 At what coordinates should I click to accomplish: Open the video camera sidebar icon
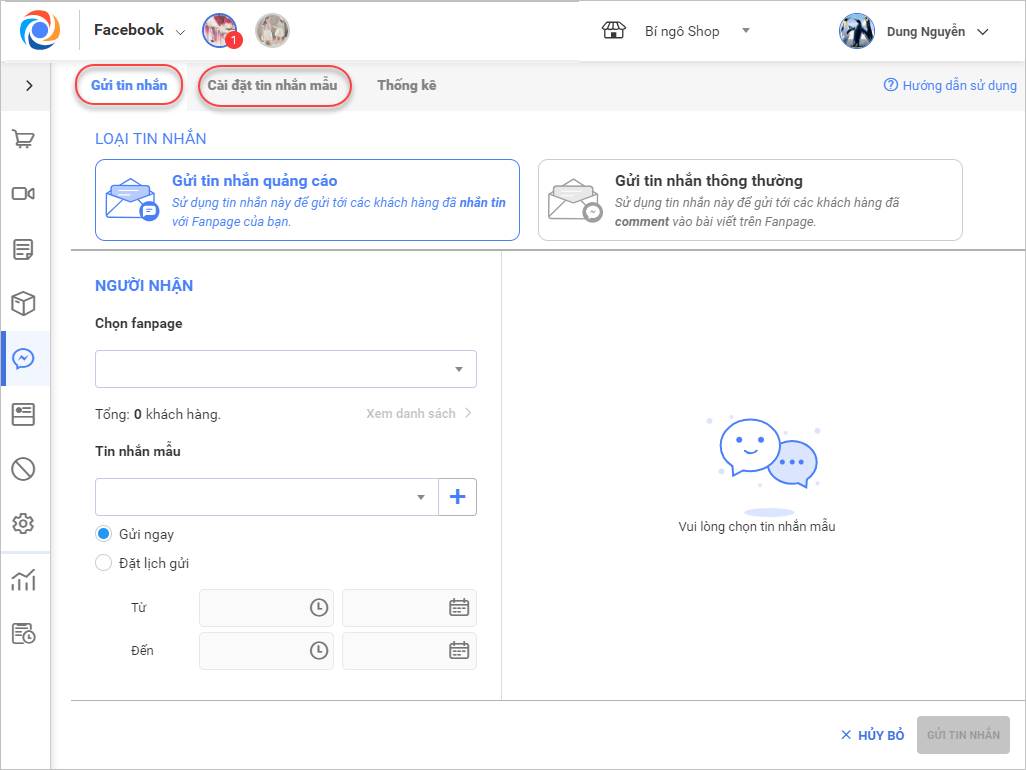click(24, 194)
